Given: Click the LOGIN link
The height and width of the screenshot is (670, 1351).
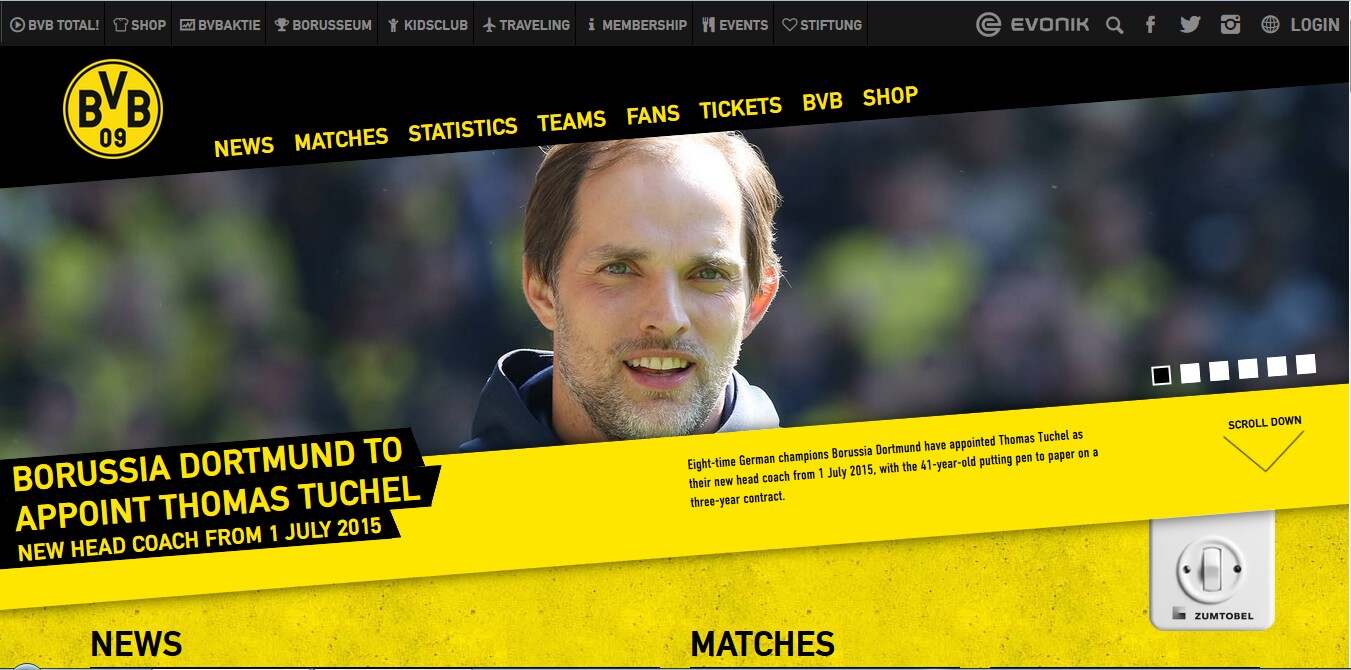Looking at the screenshot, I should 1314,25.
